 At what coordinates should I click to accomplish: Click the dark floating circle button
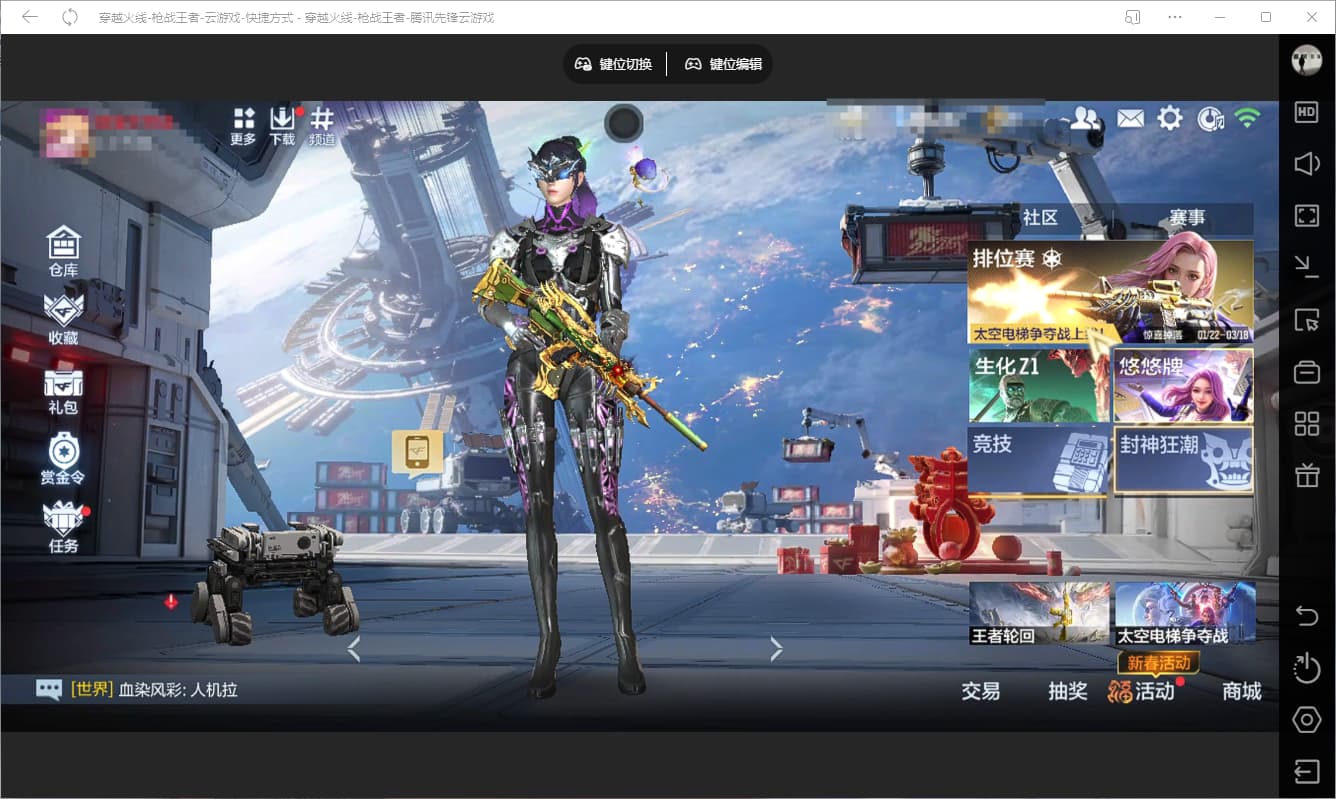(x=624, y=124)
